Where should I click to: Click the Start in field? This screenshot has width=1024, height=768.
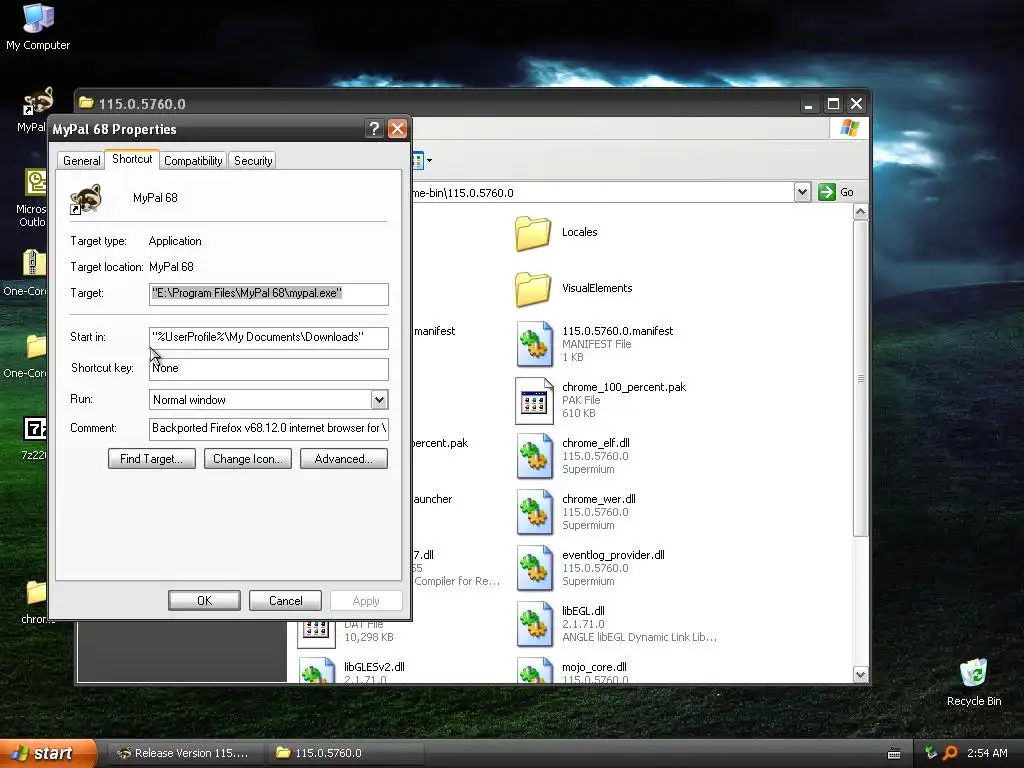click(268, 338)
